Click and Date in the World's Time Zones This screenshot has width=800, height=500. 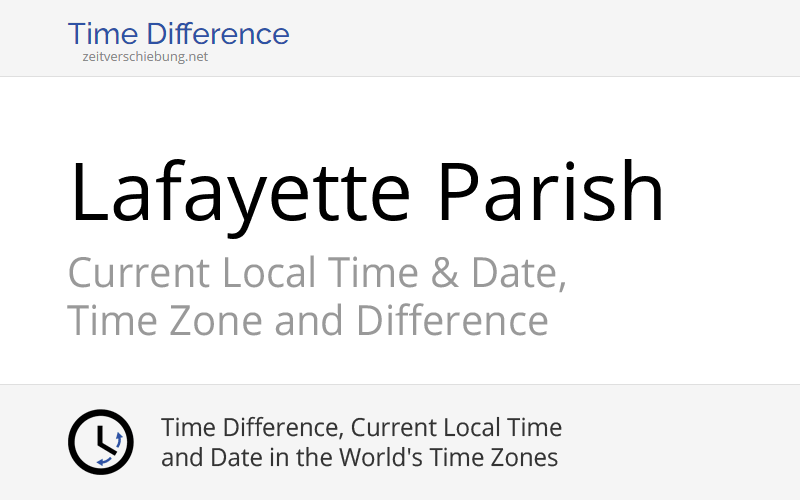[359, 458]
